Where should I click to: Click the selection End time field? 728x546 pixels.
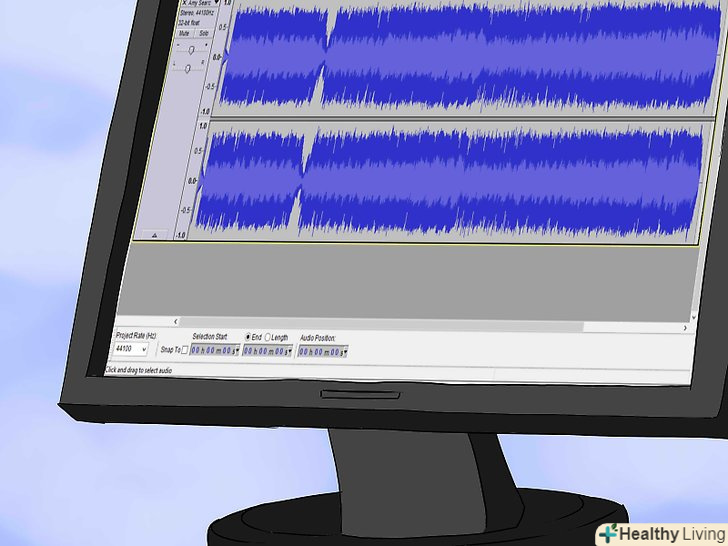coord(266,351)
